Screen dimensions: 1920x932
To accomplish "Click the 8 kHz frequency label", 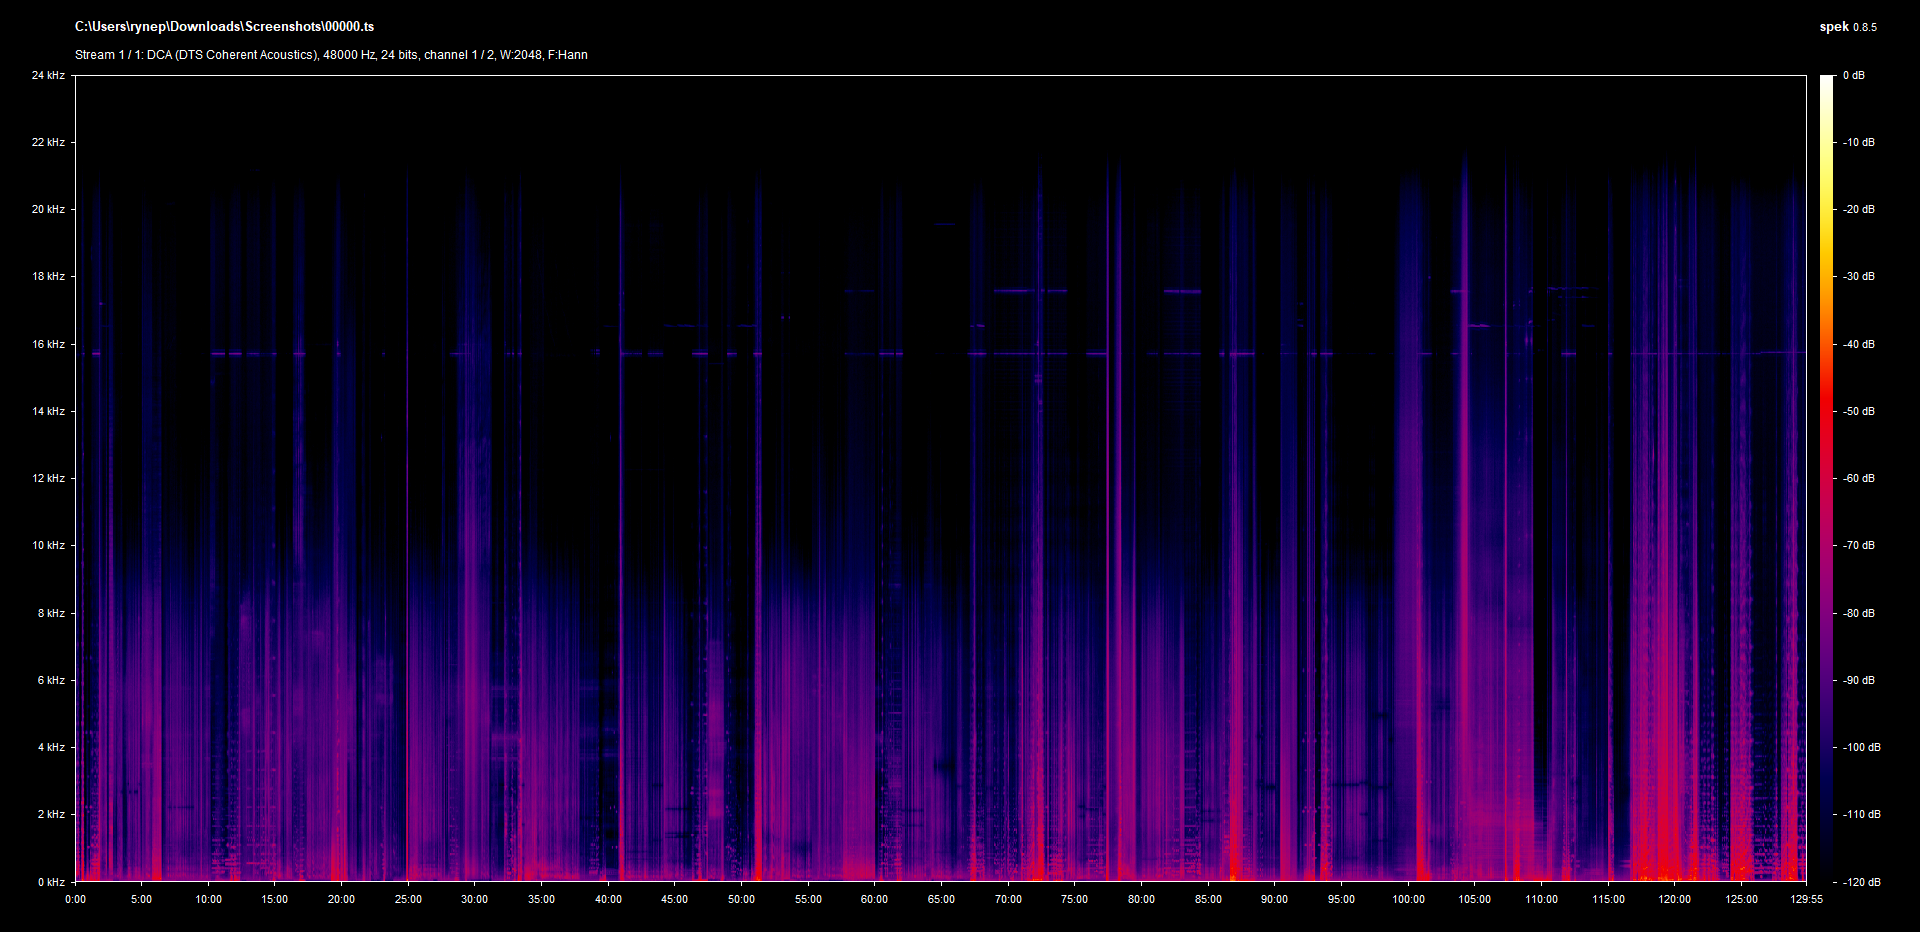I will click(51, 613).
